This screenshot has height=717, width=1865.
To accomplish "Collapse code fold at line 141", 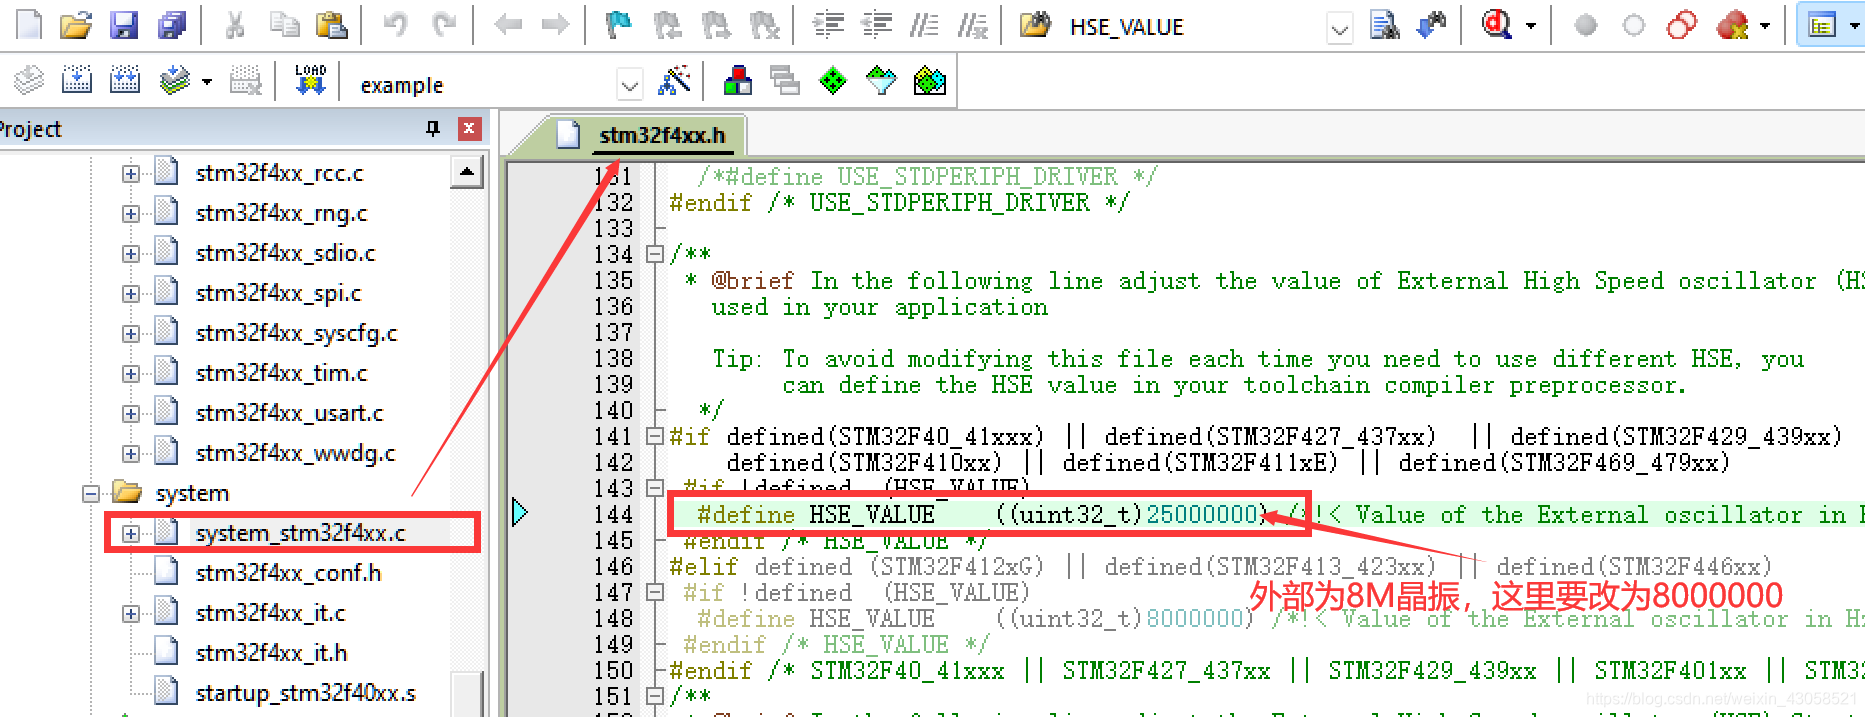I will point(655,436).
